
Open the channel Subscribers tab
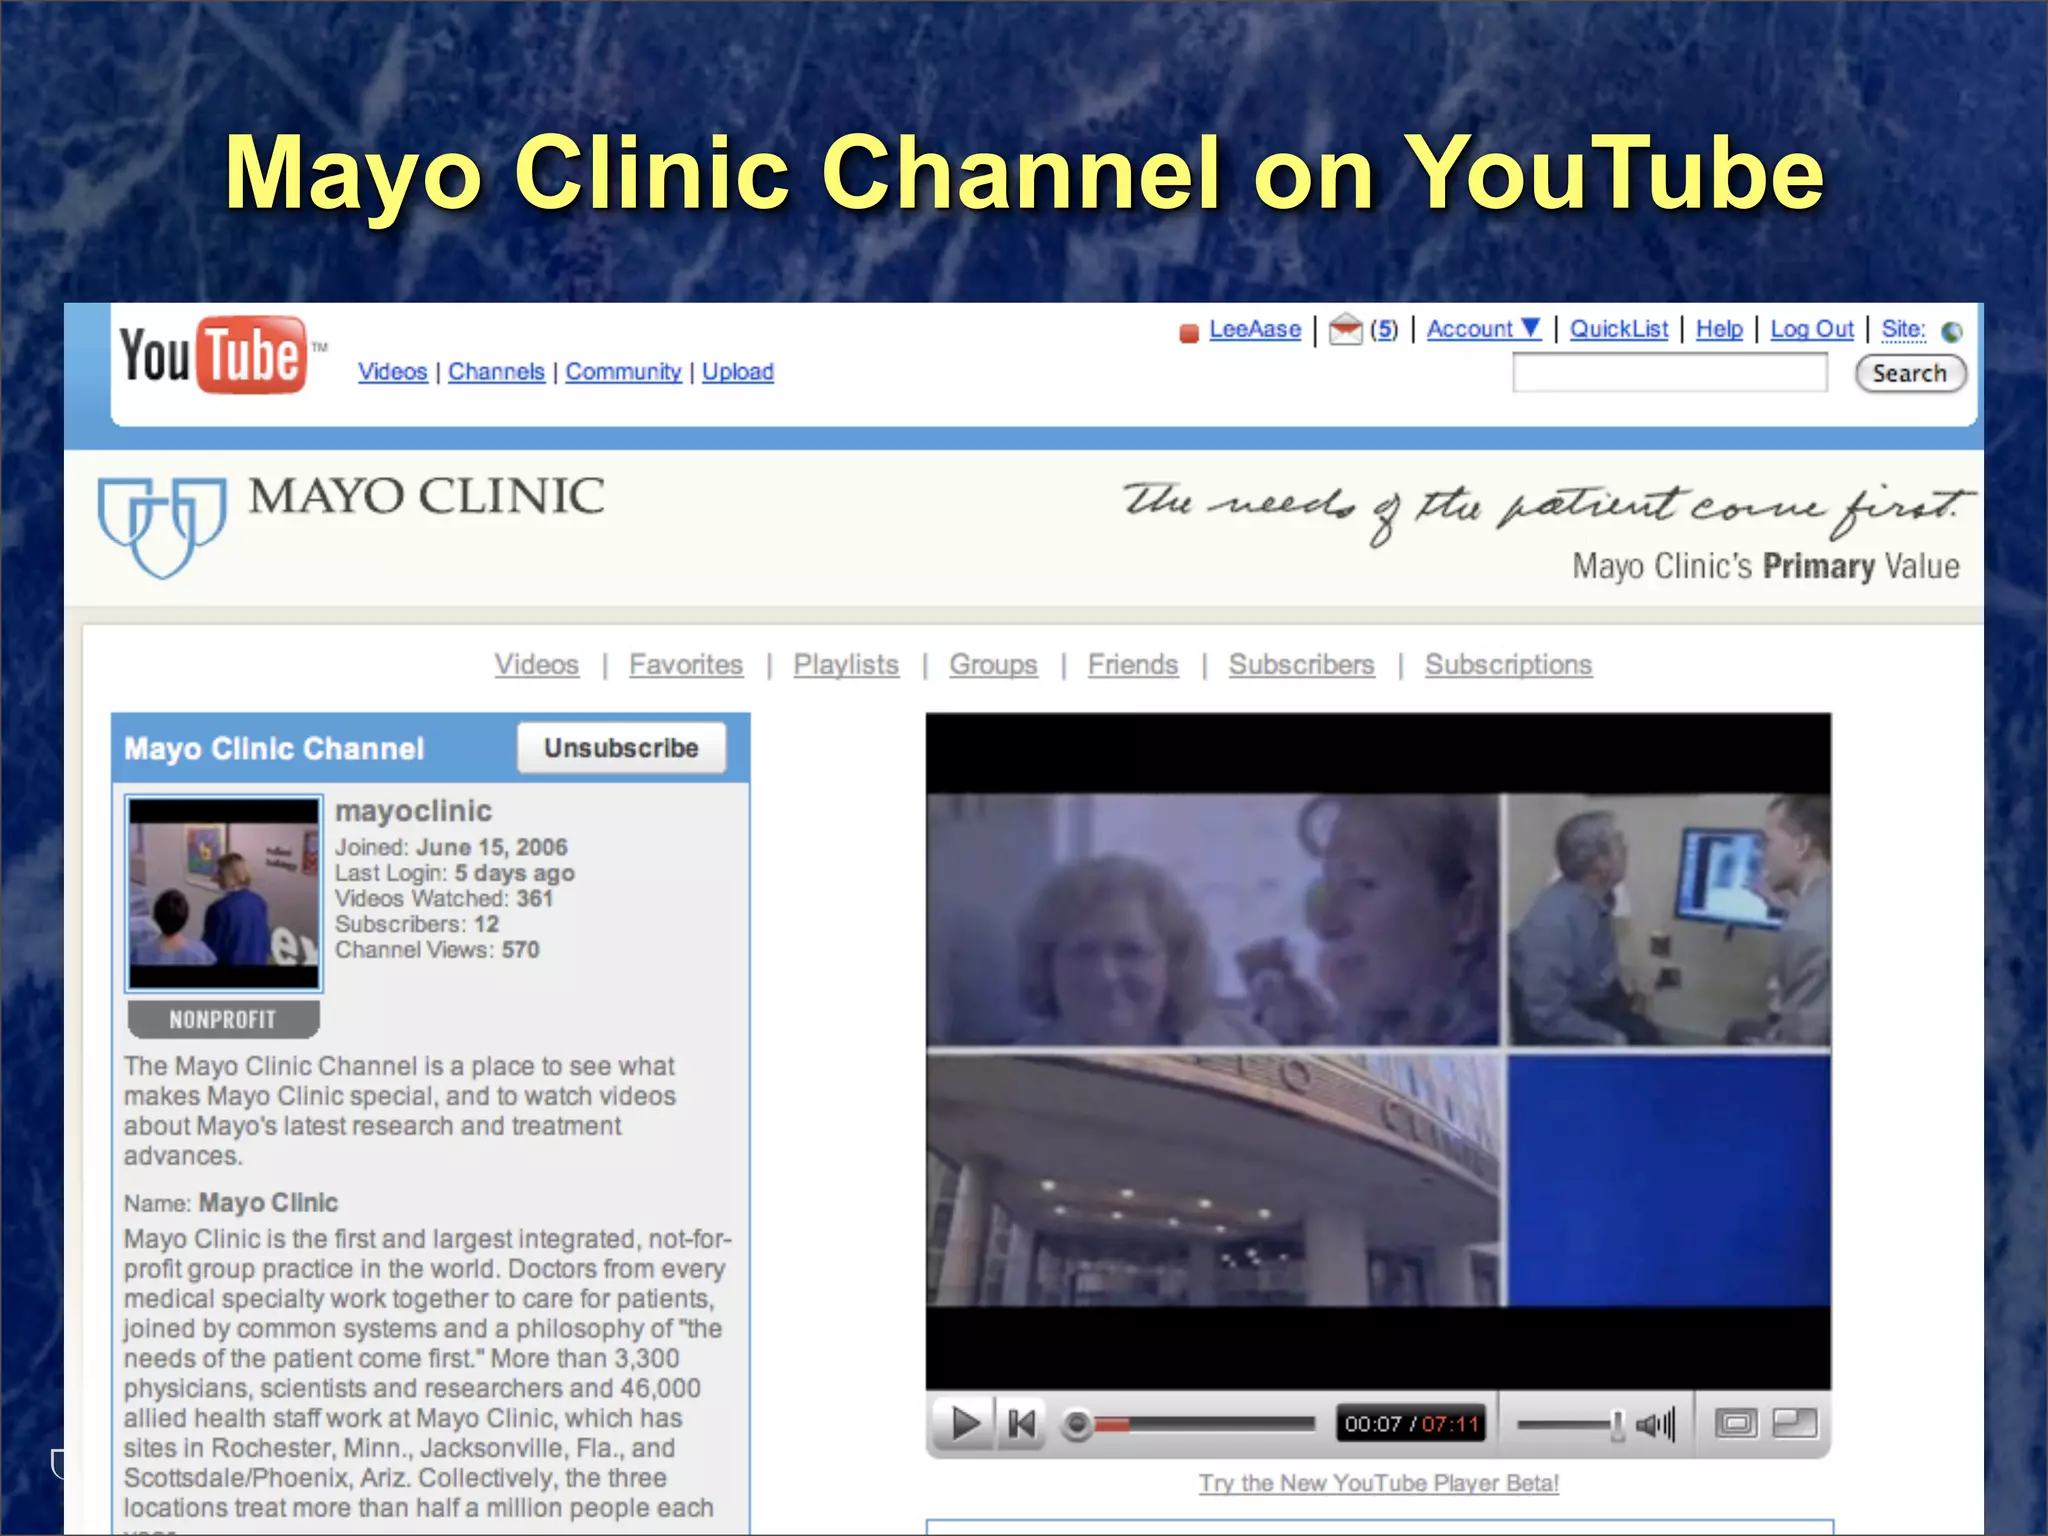[x=1301, y=664]
